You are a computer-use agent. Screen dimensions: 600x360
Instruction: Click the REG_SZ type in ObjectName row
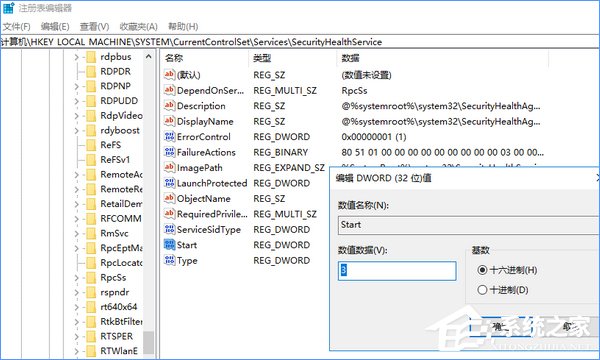tap(269, 199)
